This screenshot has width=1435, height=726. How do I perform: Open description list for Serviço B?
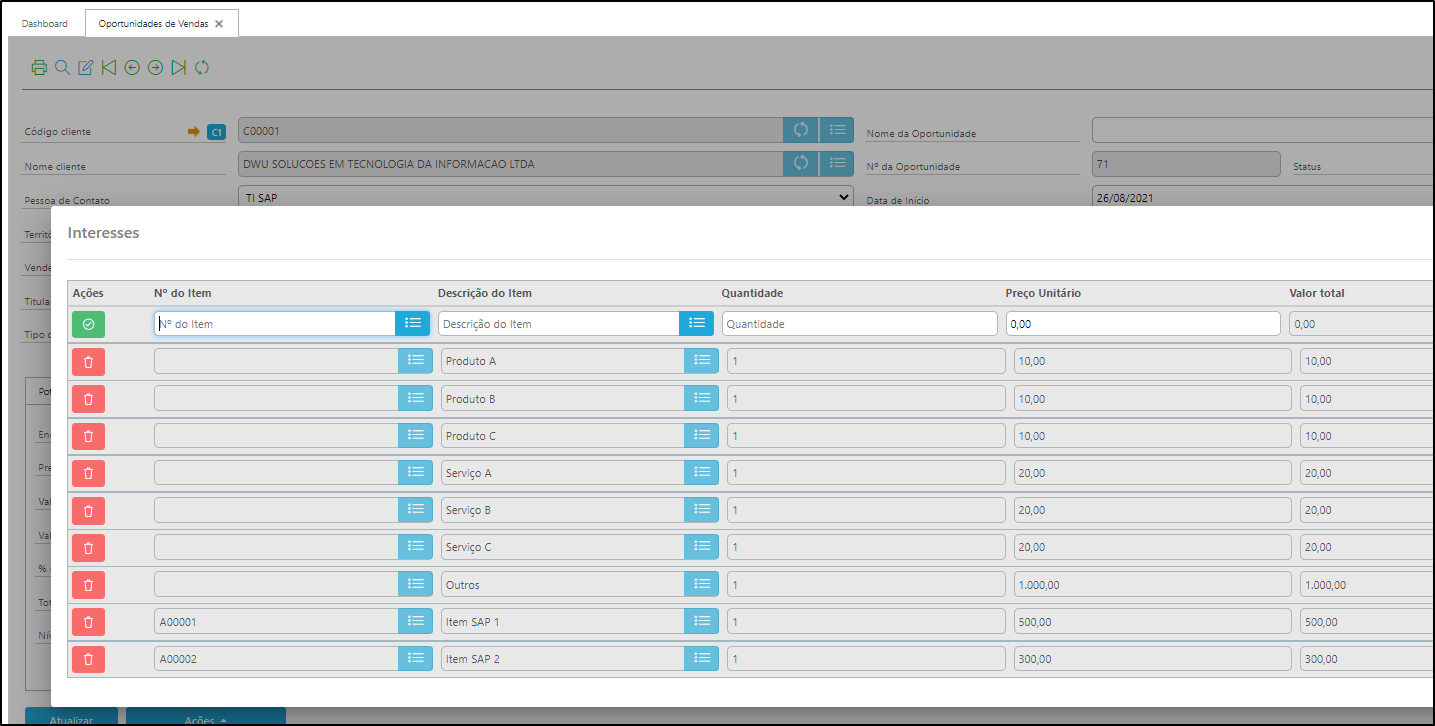(x=702, y=510)
